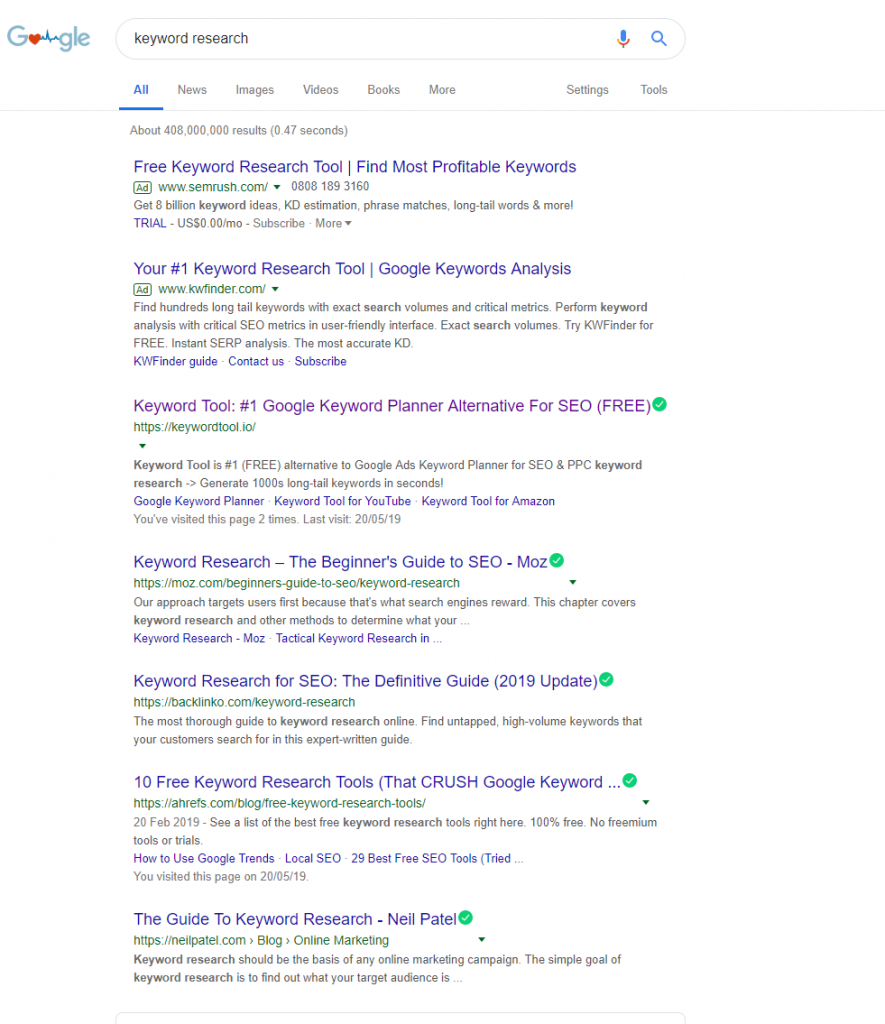The width and height of the screenshot is (885, 1024).
Task: Open 10 Free Keyword Research Tools result
Action: (377, 782)
